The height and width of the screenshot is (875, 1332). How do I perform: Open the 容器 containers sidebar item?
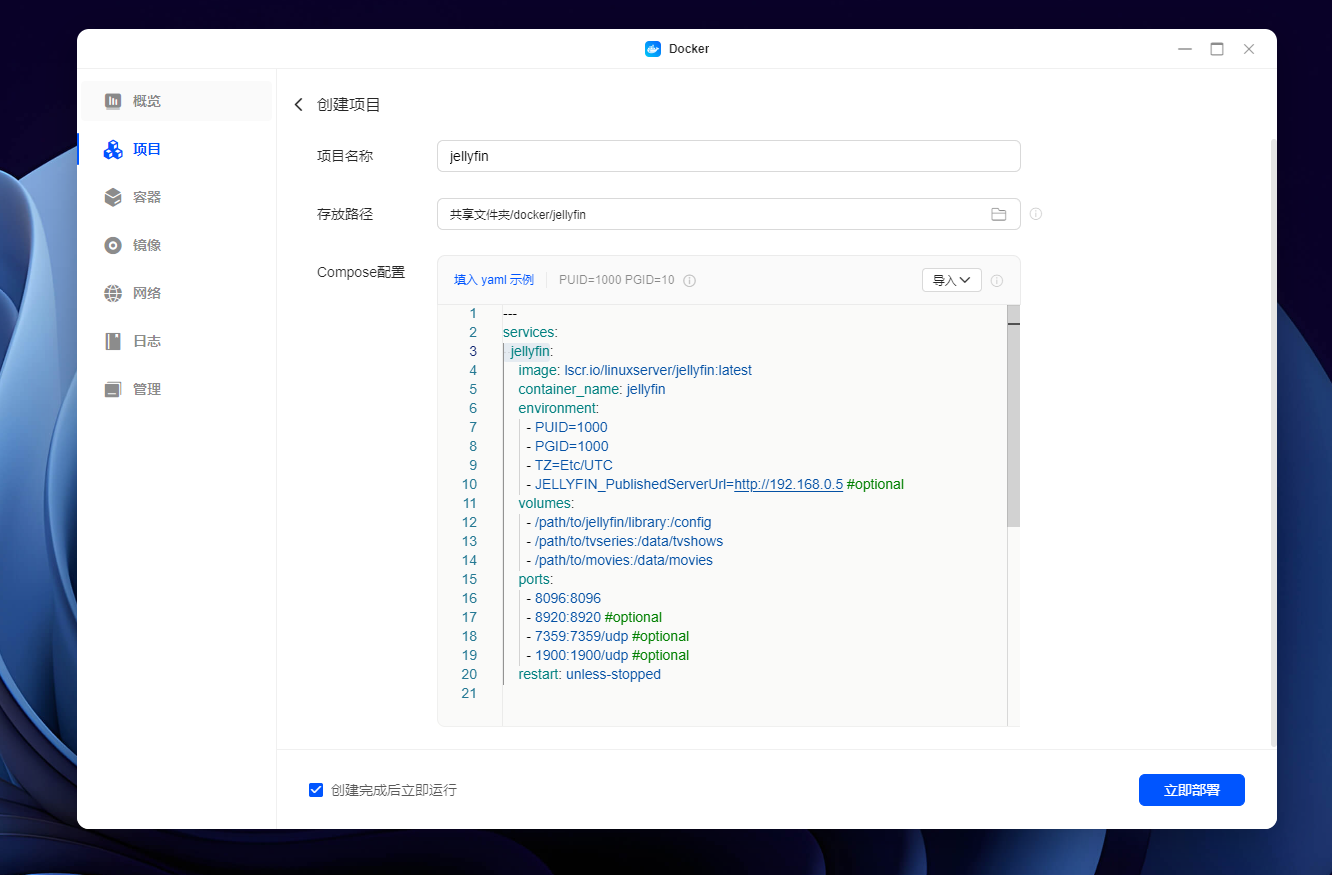coord(176,197)
